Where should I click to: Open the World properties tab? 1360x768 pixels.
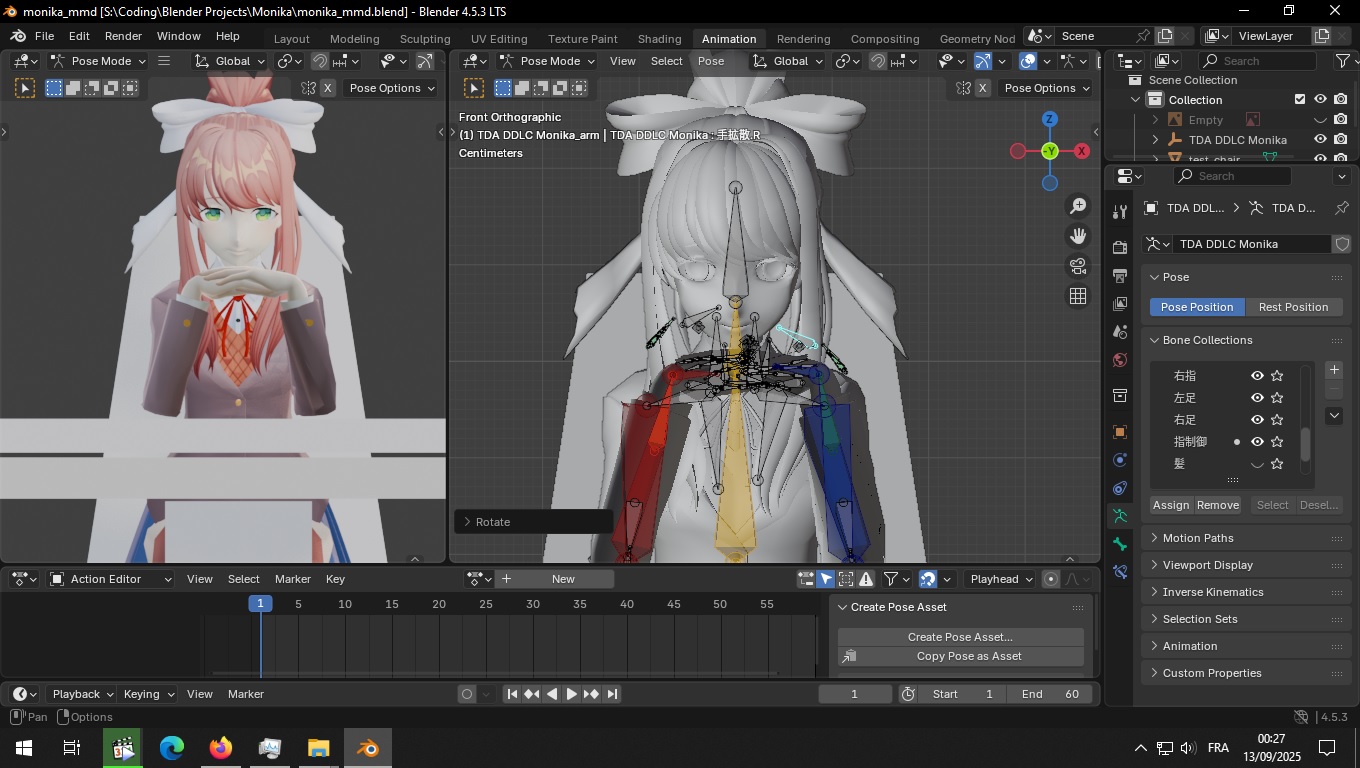pyautogui.click(x=1120, y=360)
